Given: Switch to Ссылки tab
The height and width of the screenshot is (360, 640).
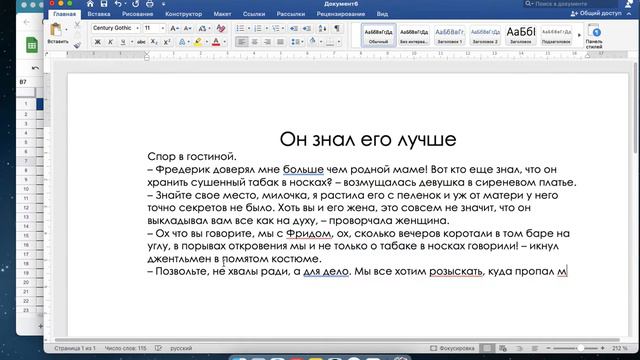Looking at the screenshot, I should pyautogui.click(x=254, y=14).
